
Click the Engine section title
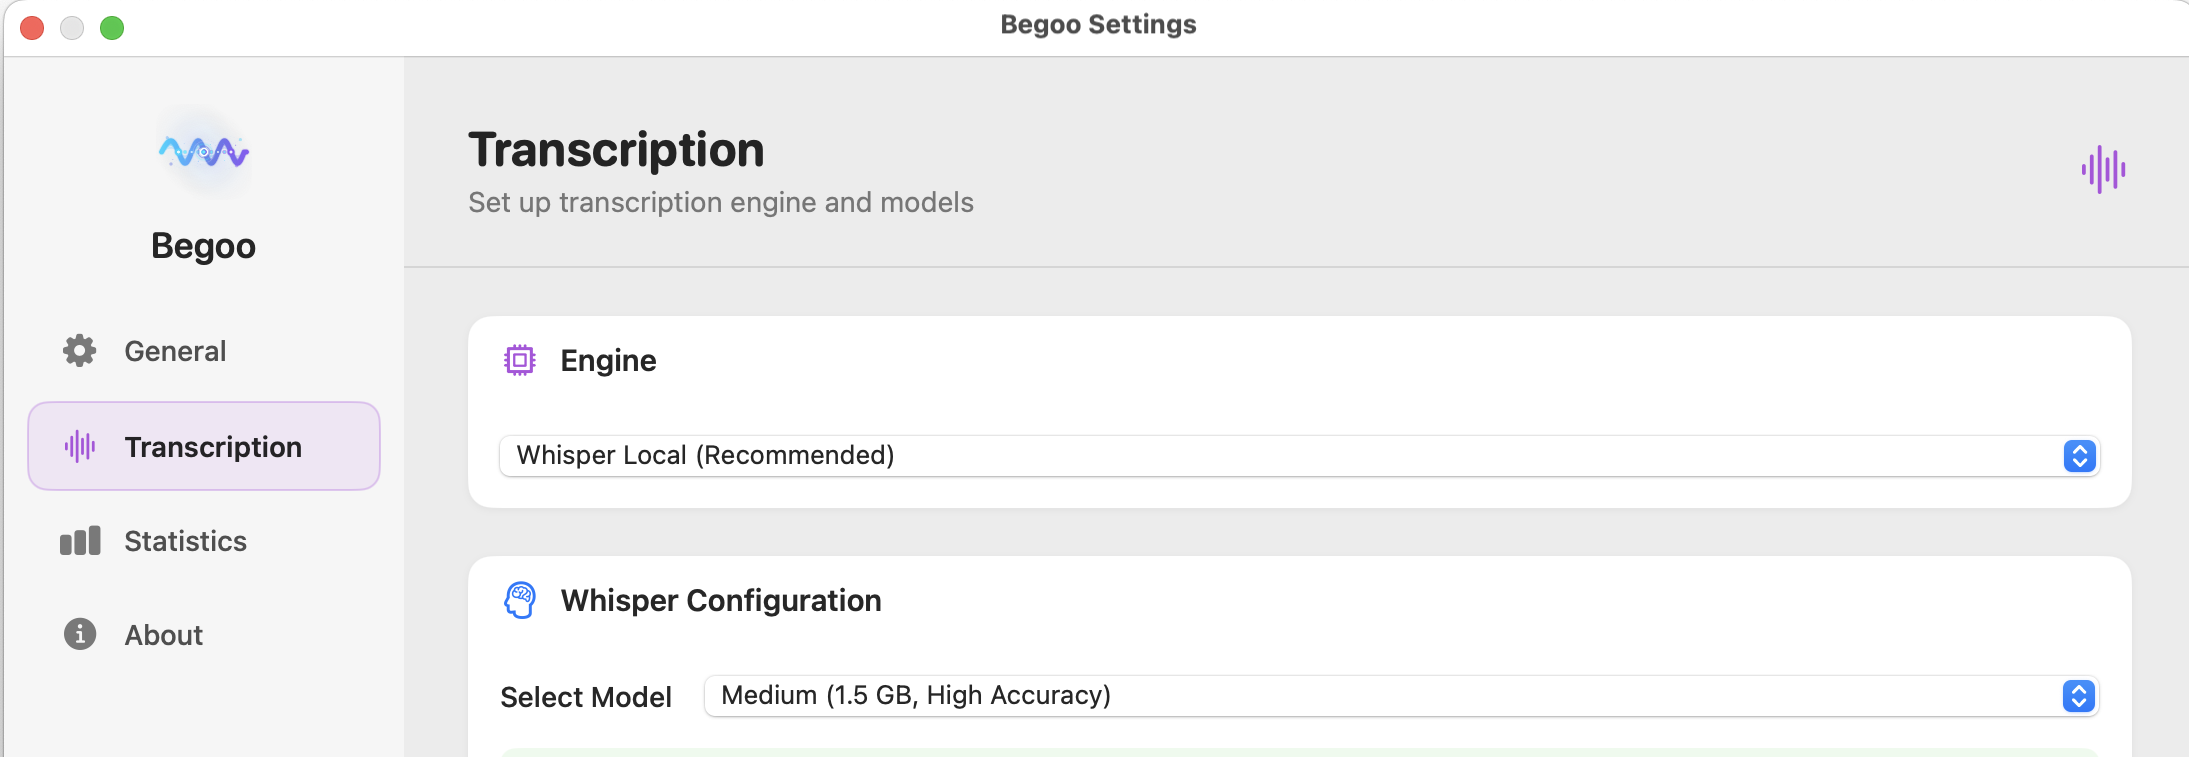[x=608, y=360]
